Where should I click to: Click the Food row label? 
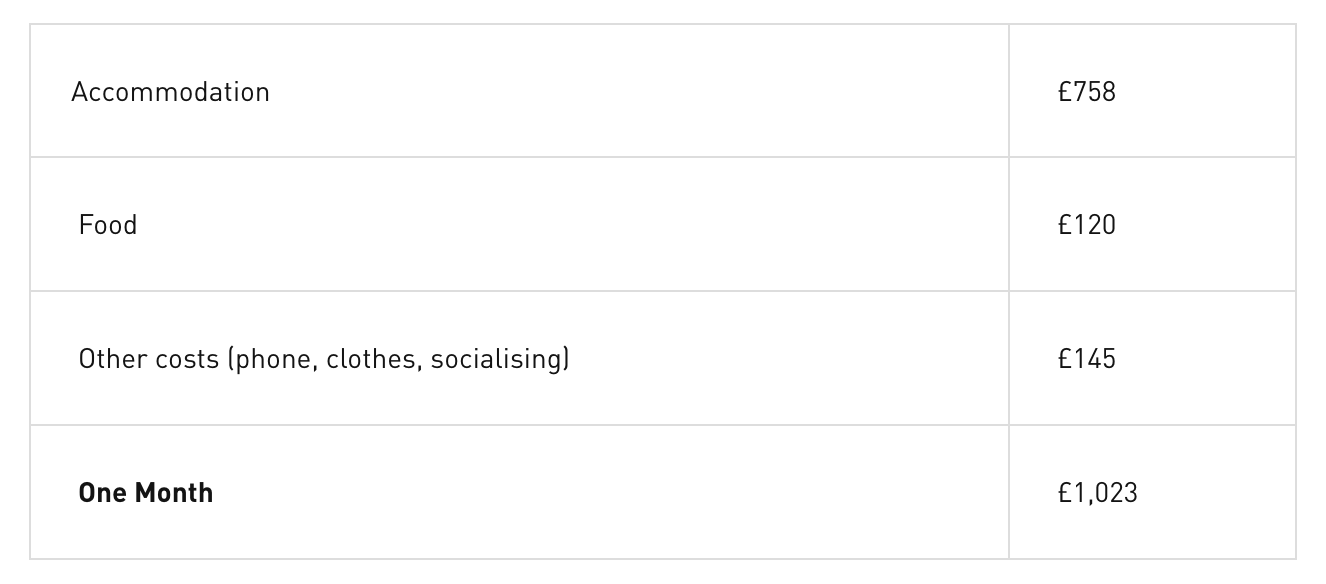coord(108,225)
